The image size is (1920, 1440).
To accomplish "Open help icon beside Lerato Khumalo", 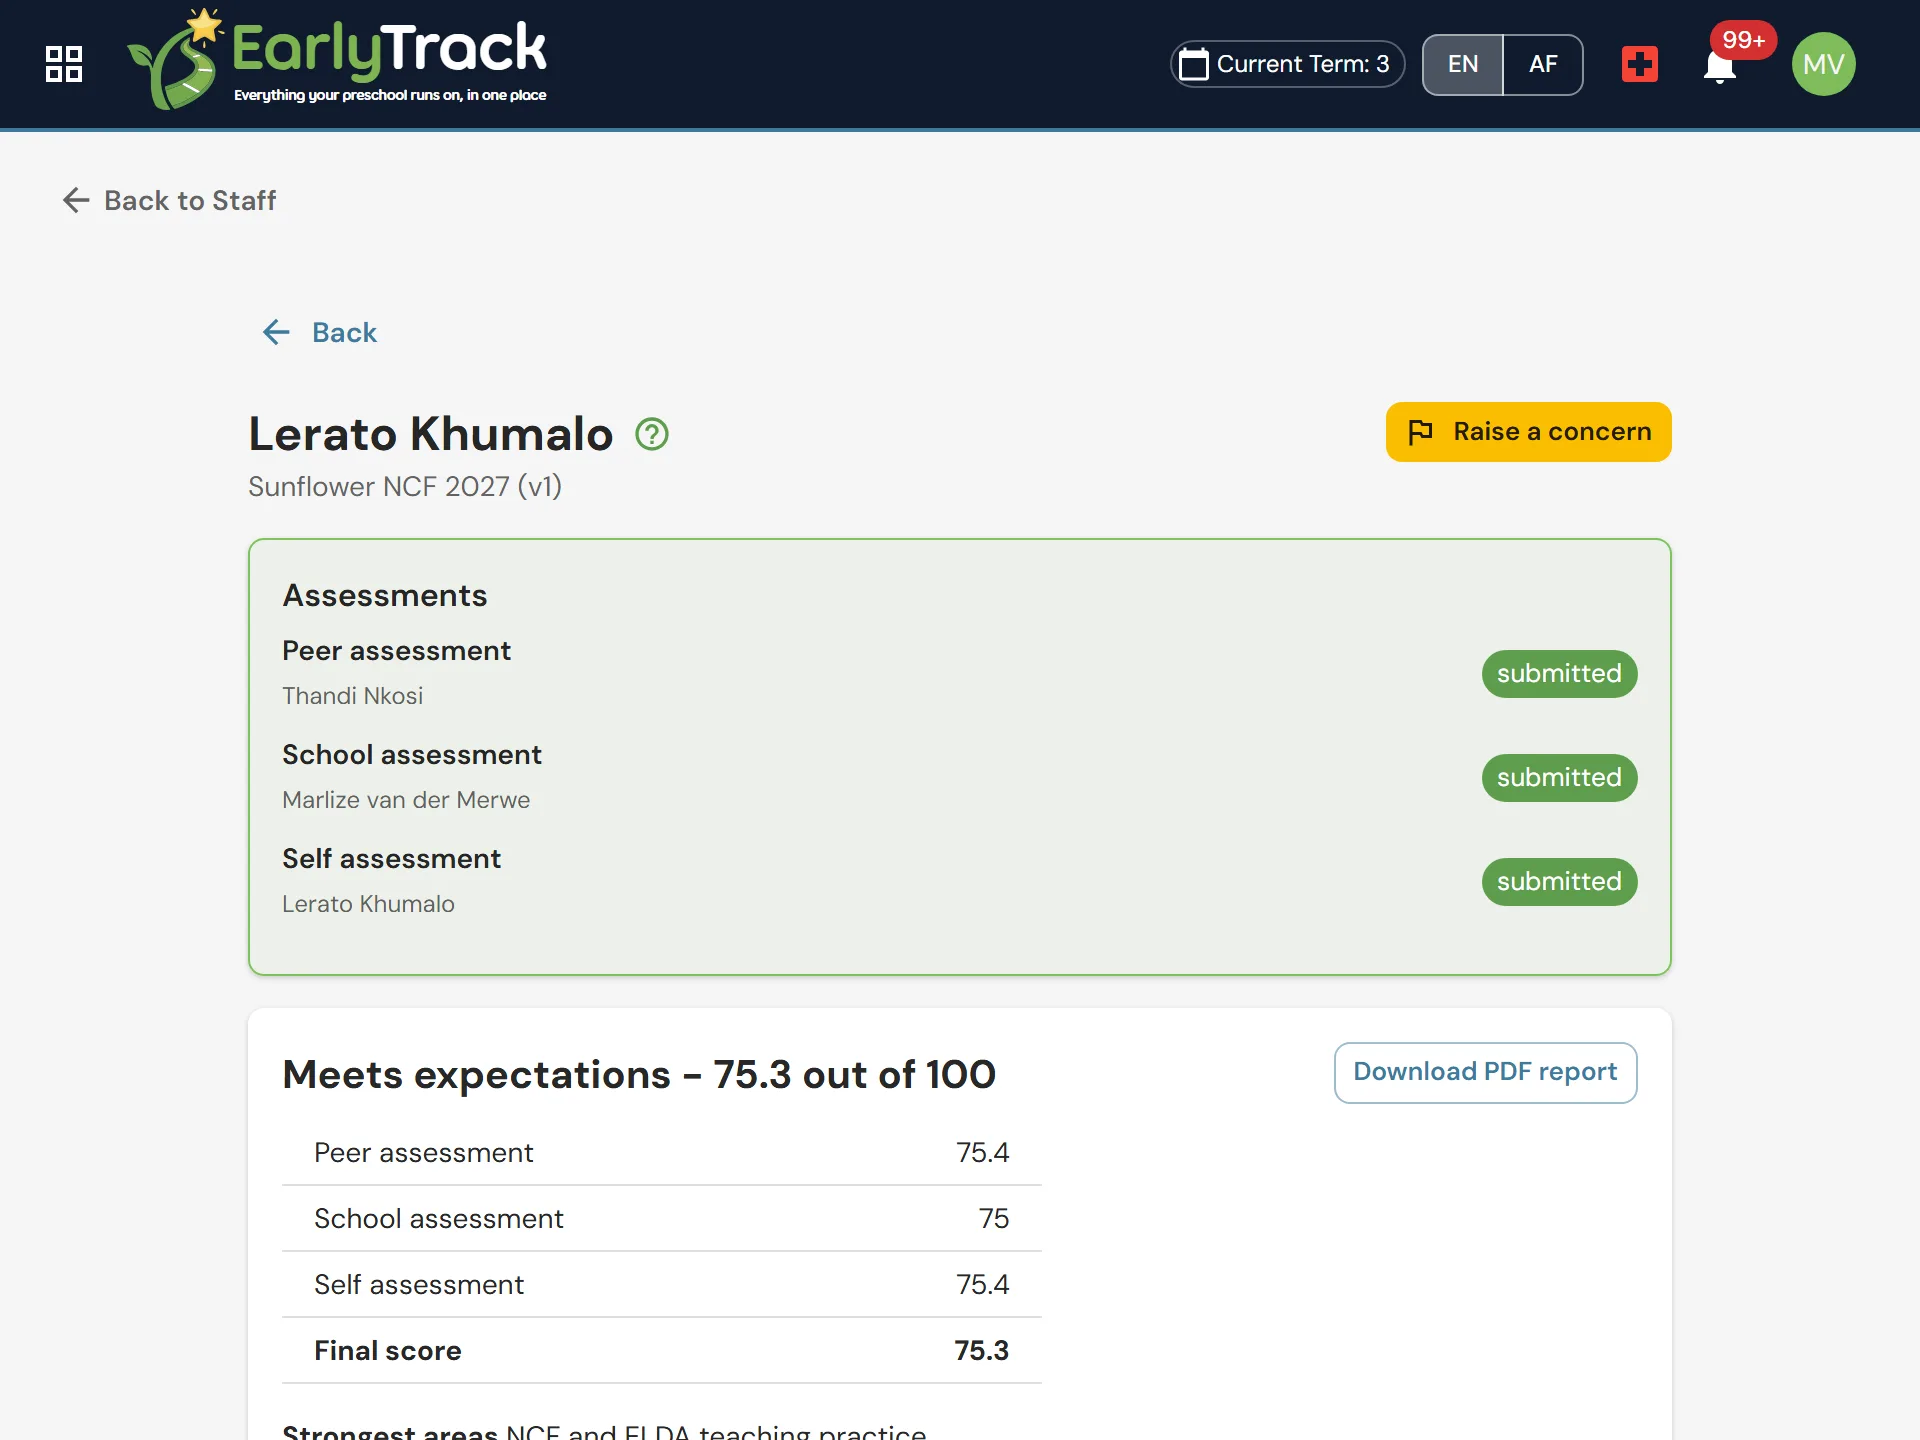I will (x=652, y=434).
